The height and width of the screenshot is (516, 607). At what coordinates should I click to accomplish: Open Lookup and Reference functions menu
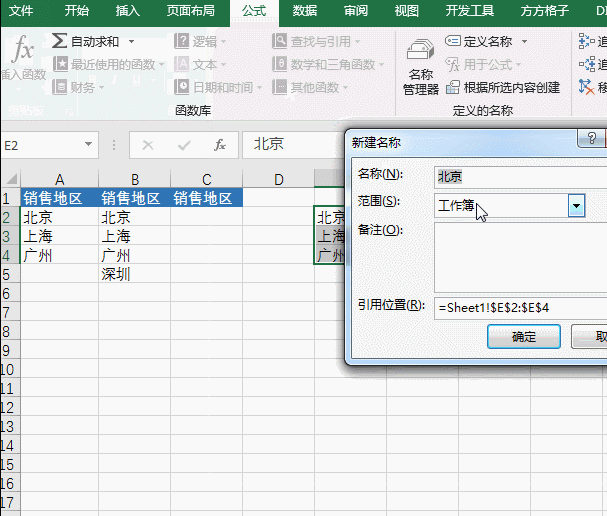[x=316, y=41]
